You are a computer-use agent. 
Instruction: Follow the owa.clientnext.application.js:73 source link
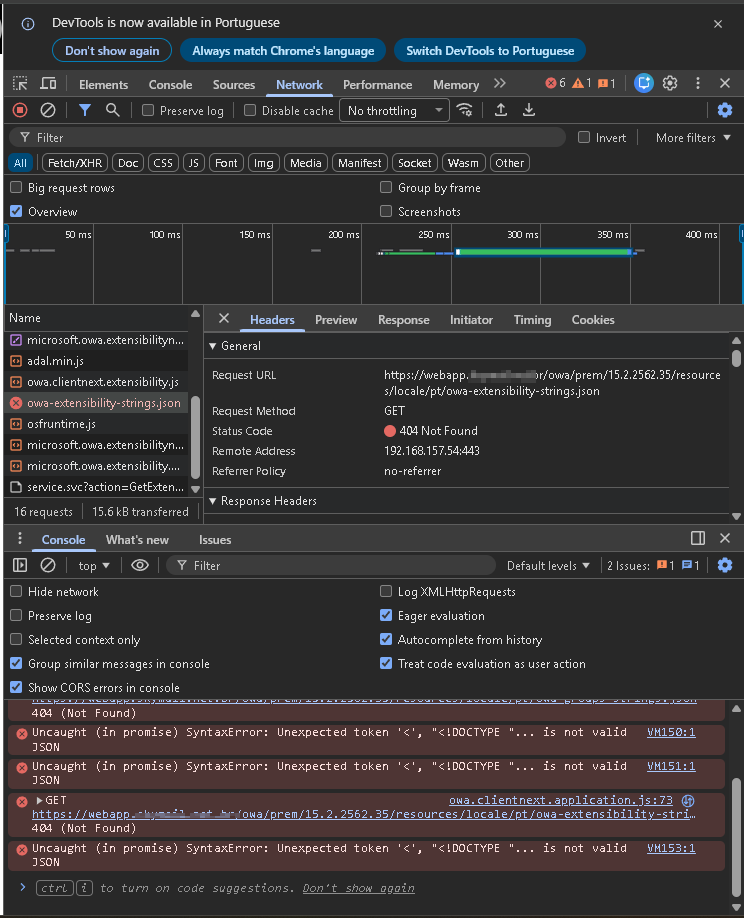coord(560,800)
